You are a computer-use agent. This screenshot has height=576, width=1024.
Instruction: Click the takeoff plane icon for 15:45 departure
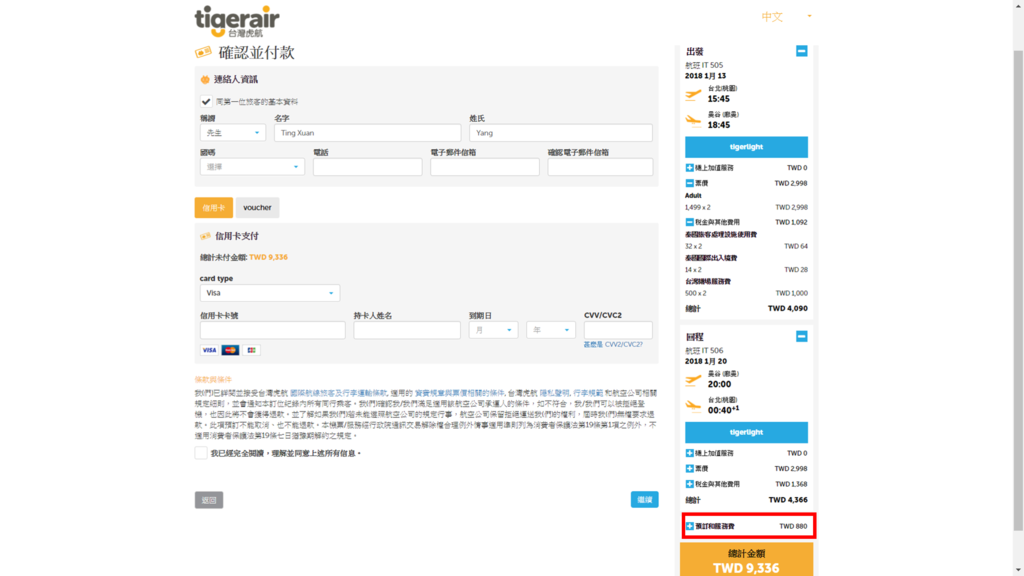pyautogui.click(x=693, y=95)
